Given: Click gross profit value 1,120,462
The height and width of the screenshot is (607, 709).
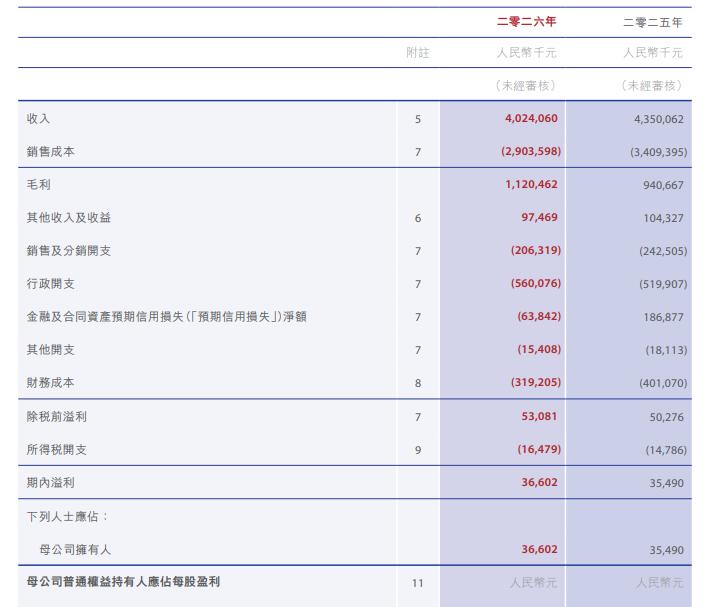Looking at the screenshot, I should point(531,185).
